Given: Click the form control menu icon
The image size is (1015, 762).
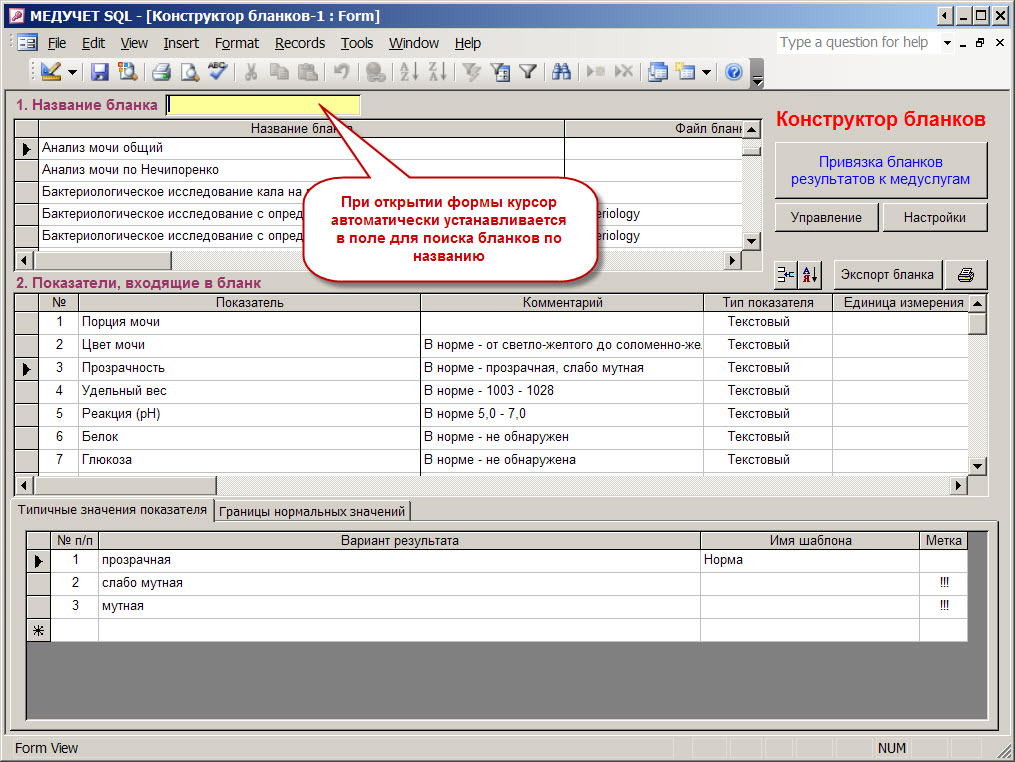Looking at the screenshot, I should (x=27, y=43).
